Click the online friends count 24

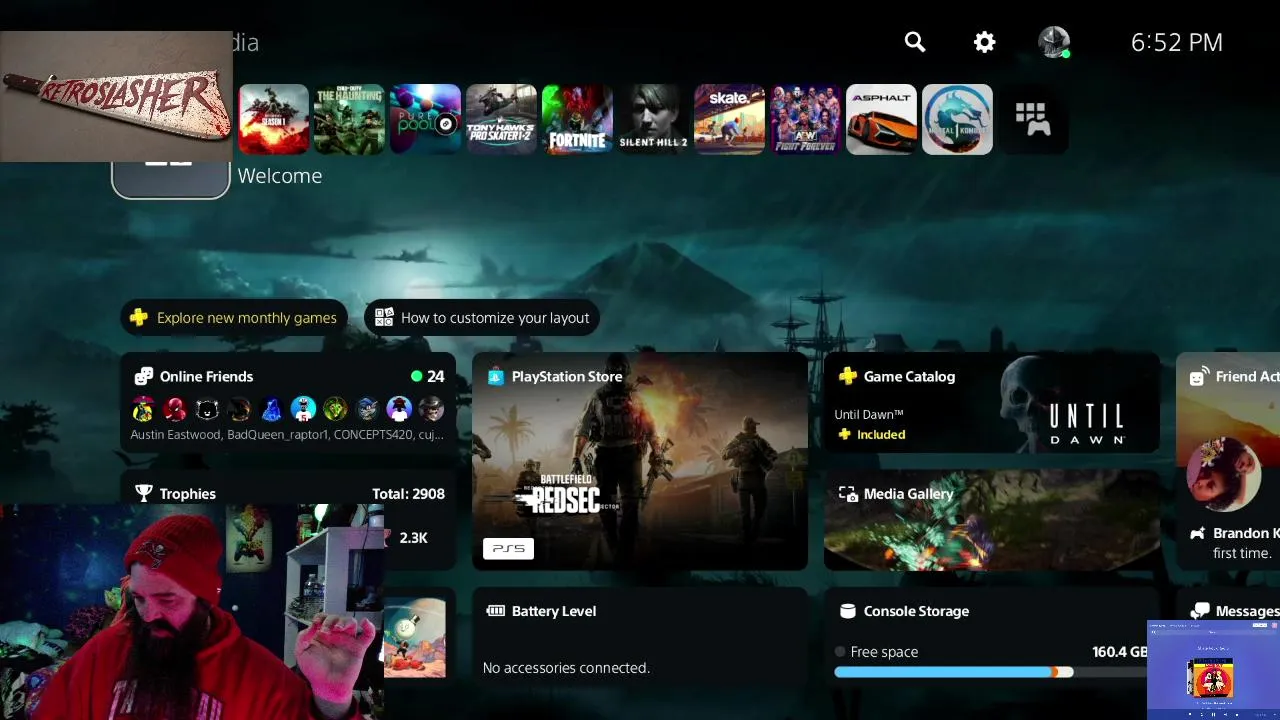(x=435, y=377)
